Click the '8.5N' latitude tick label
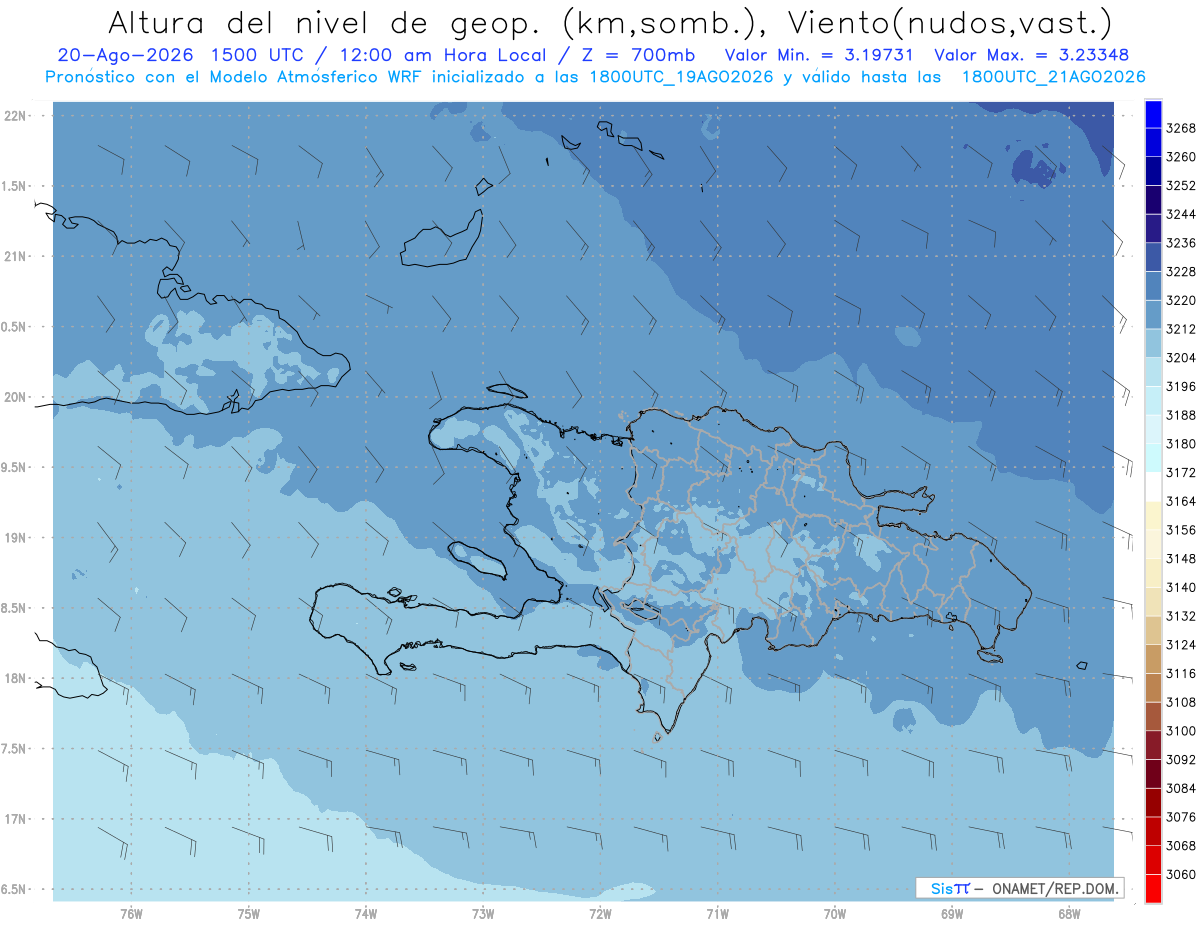The height and width of the screenshot is (927, 1200). tap(14, 608)
